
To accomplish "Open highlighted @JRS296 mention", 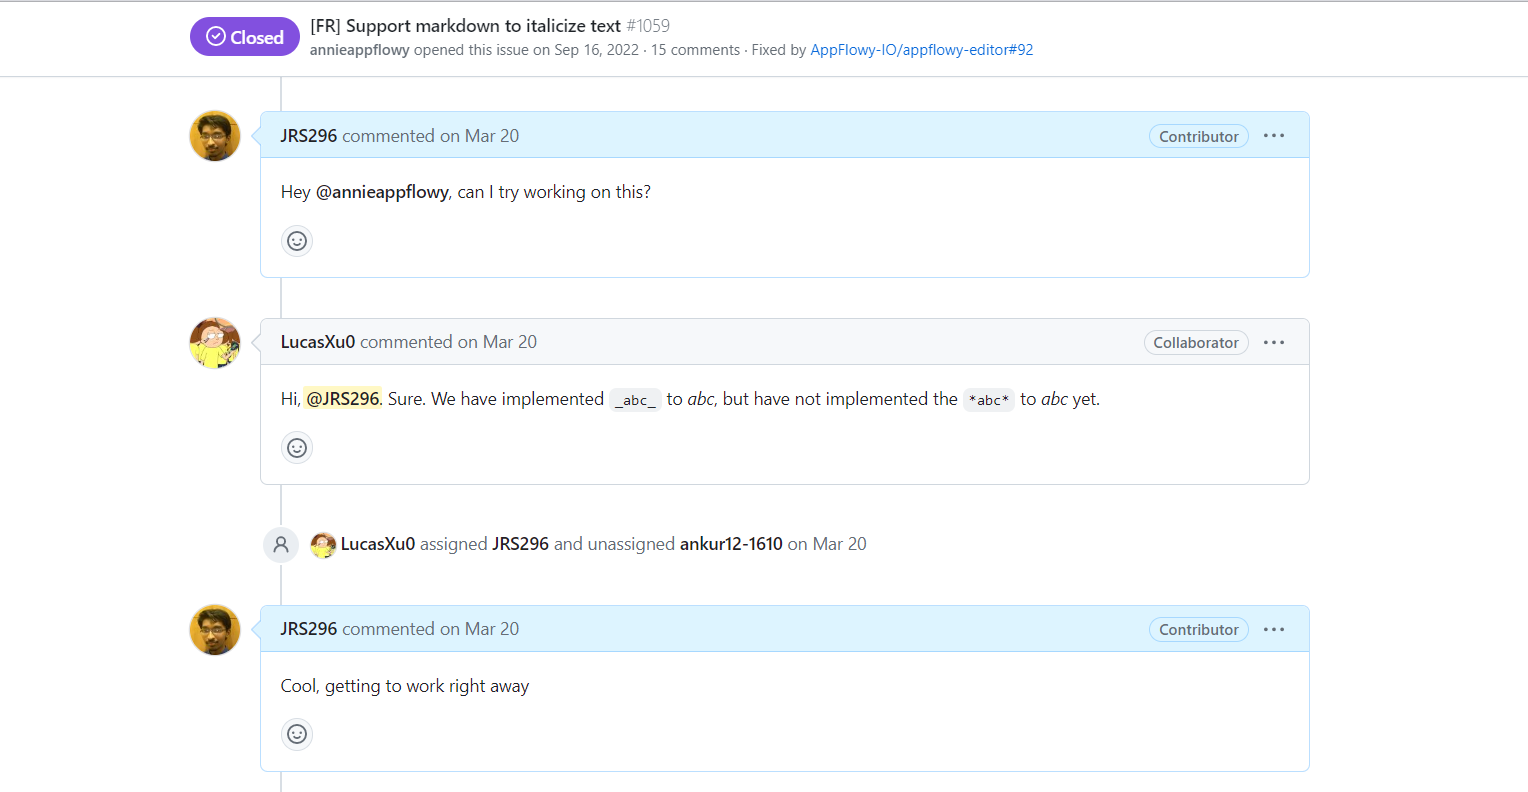I will coord(342,399).
